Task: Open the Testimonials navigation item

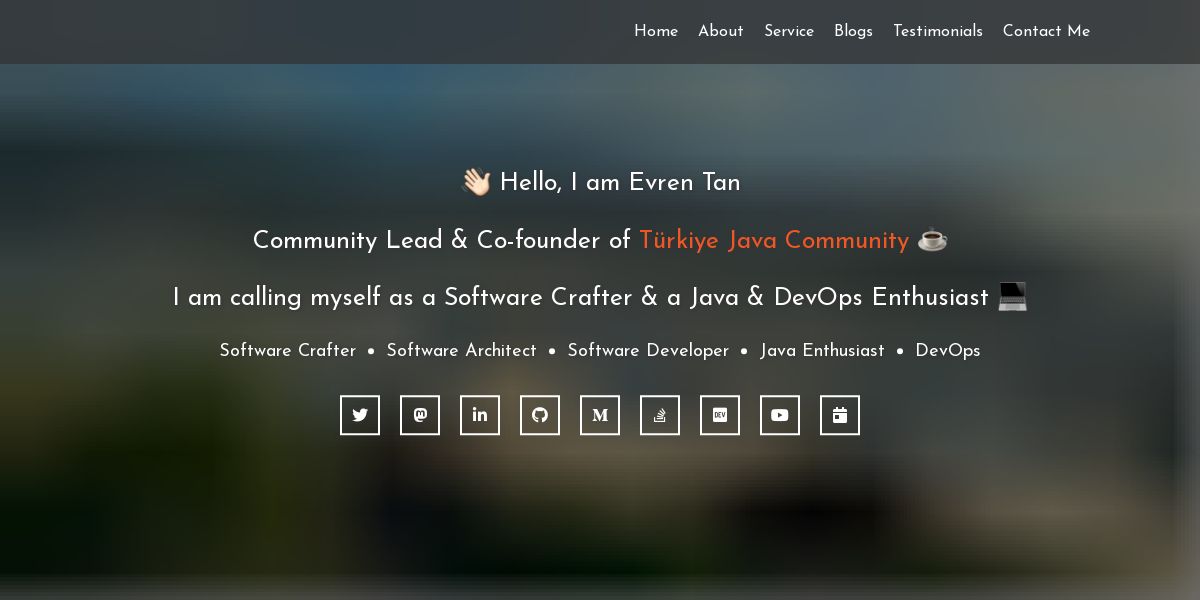Action: coord(938,31)
